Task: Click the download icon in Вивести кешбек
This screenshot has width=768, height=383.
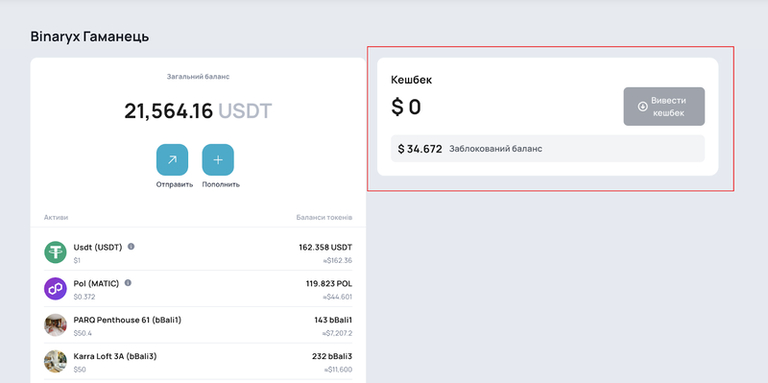Action: coord(643,106)
